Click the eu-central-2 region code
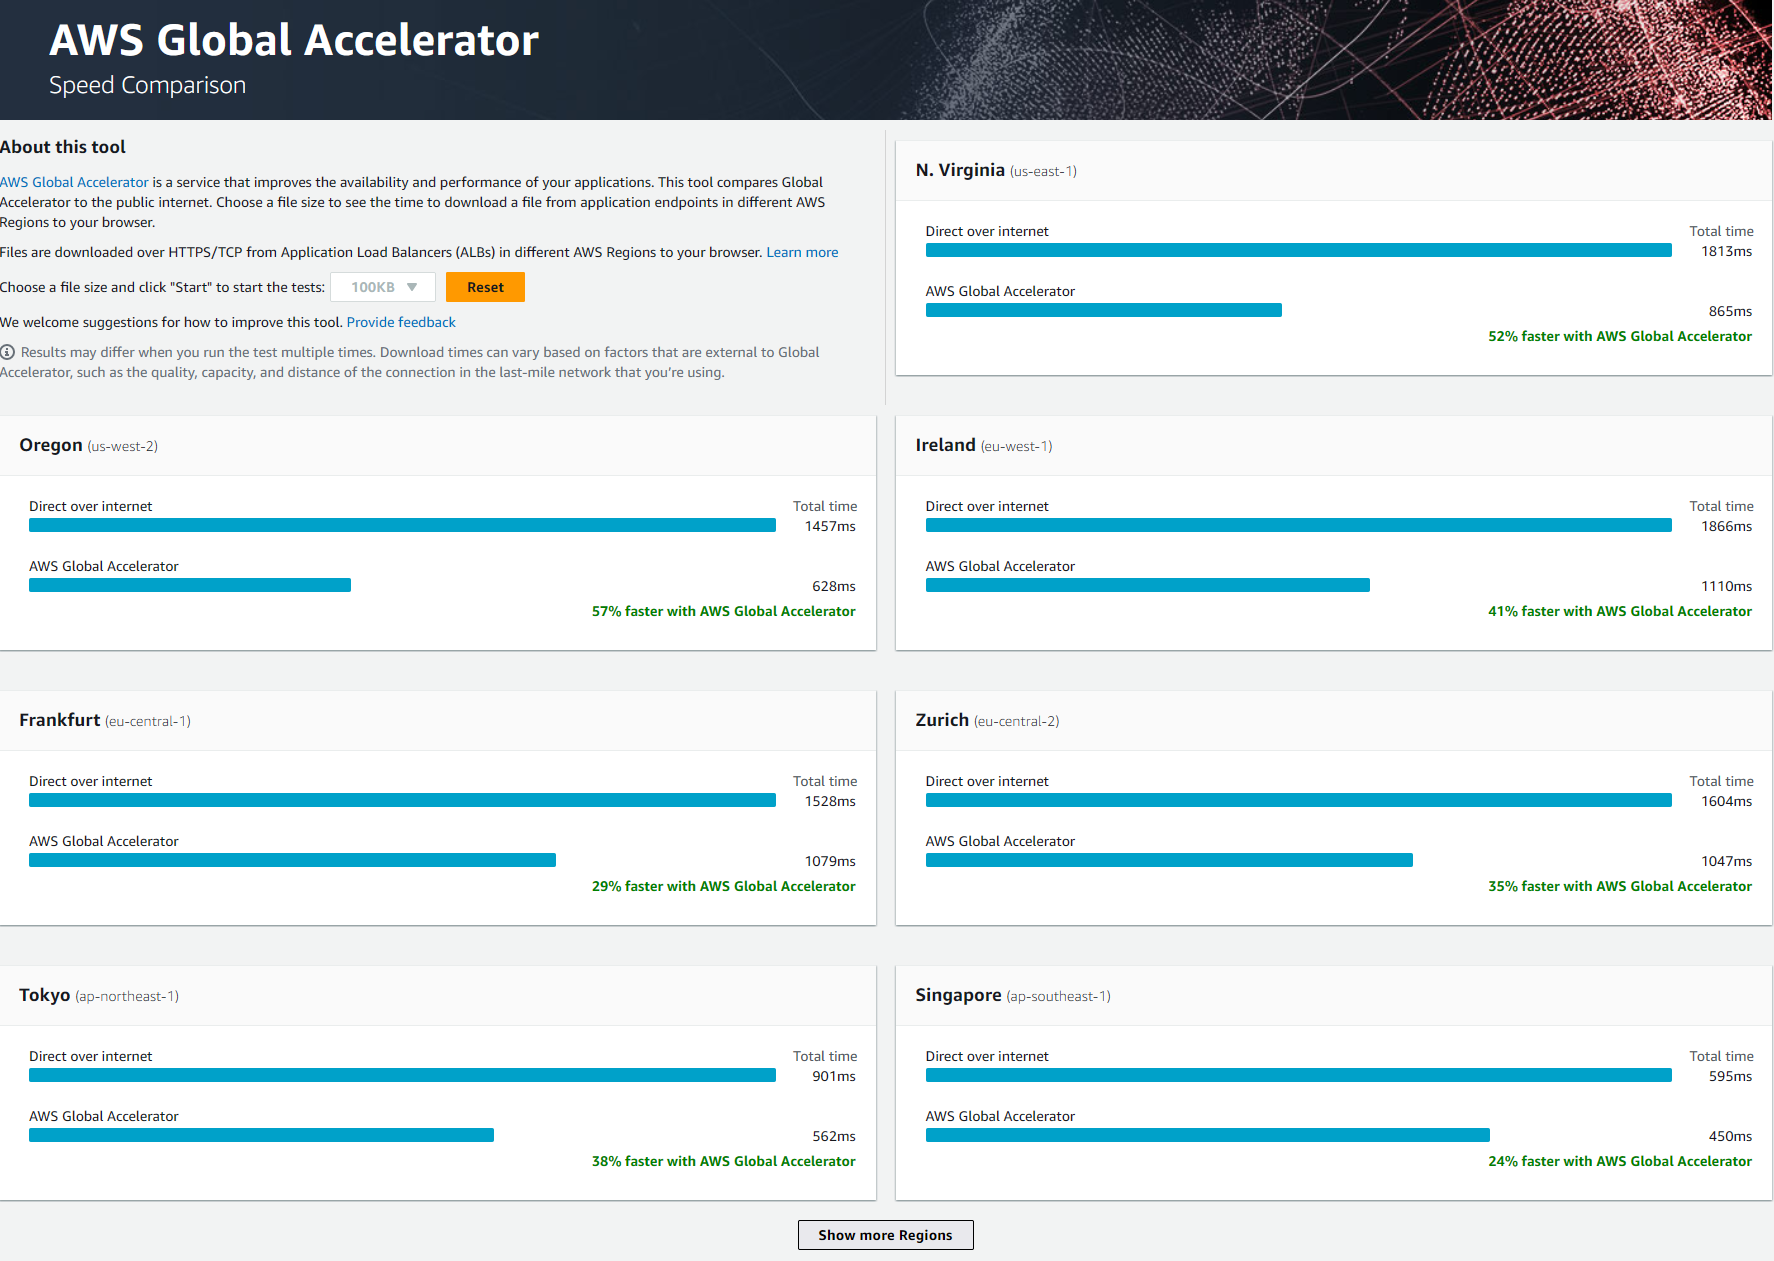Viewport: 1774px width, 1261px height. point(1017,721)
